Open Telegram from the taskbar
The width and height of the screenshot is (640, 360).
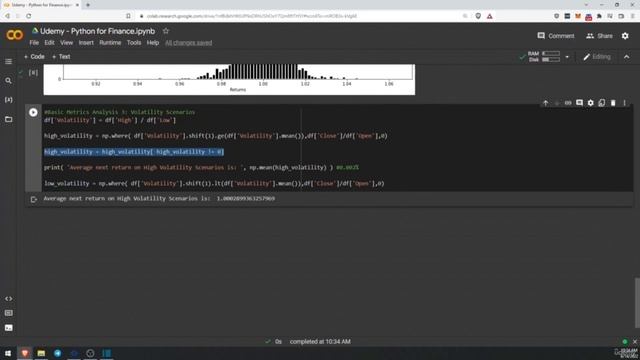[58, 353]
